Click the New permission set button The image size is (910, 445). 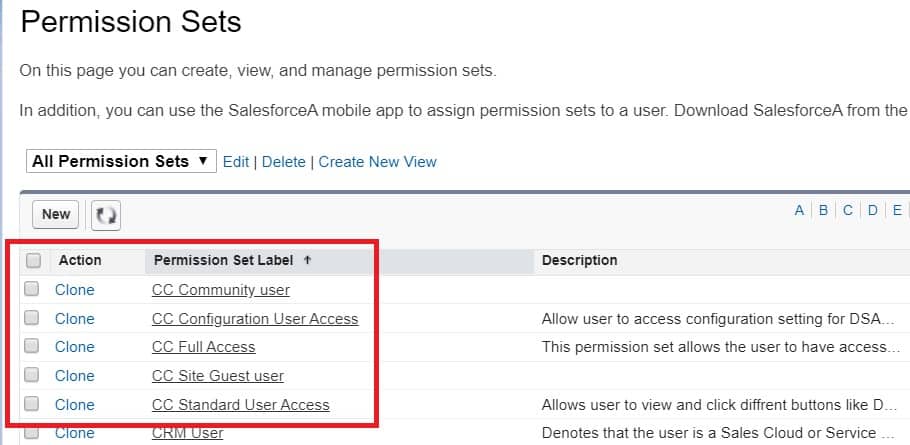(x=56, y=214)
